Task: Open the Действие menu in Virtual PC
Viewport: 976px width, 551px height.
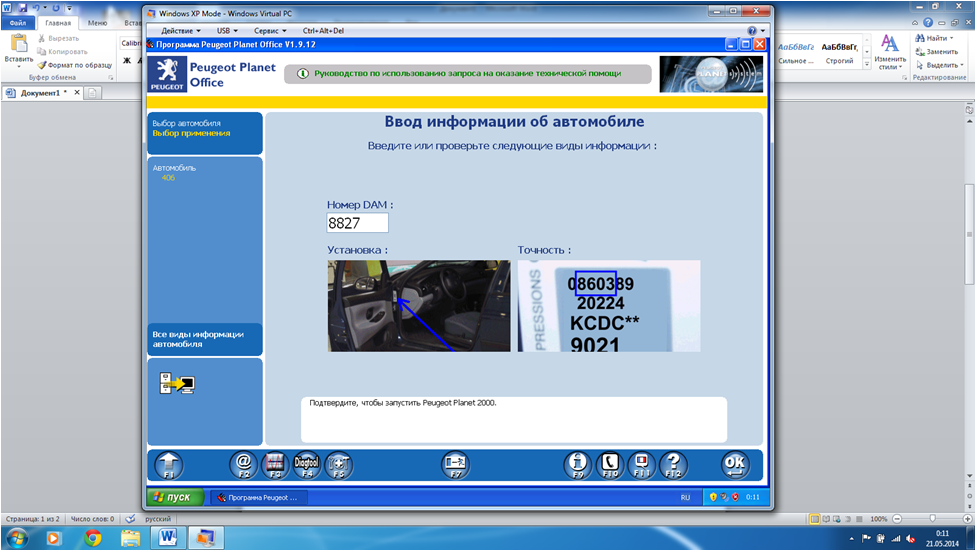Action: 181,31
